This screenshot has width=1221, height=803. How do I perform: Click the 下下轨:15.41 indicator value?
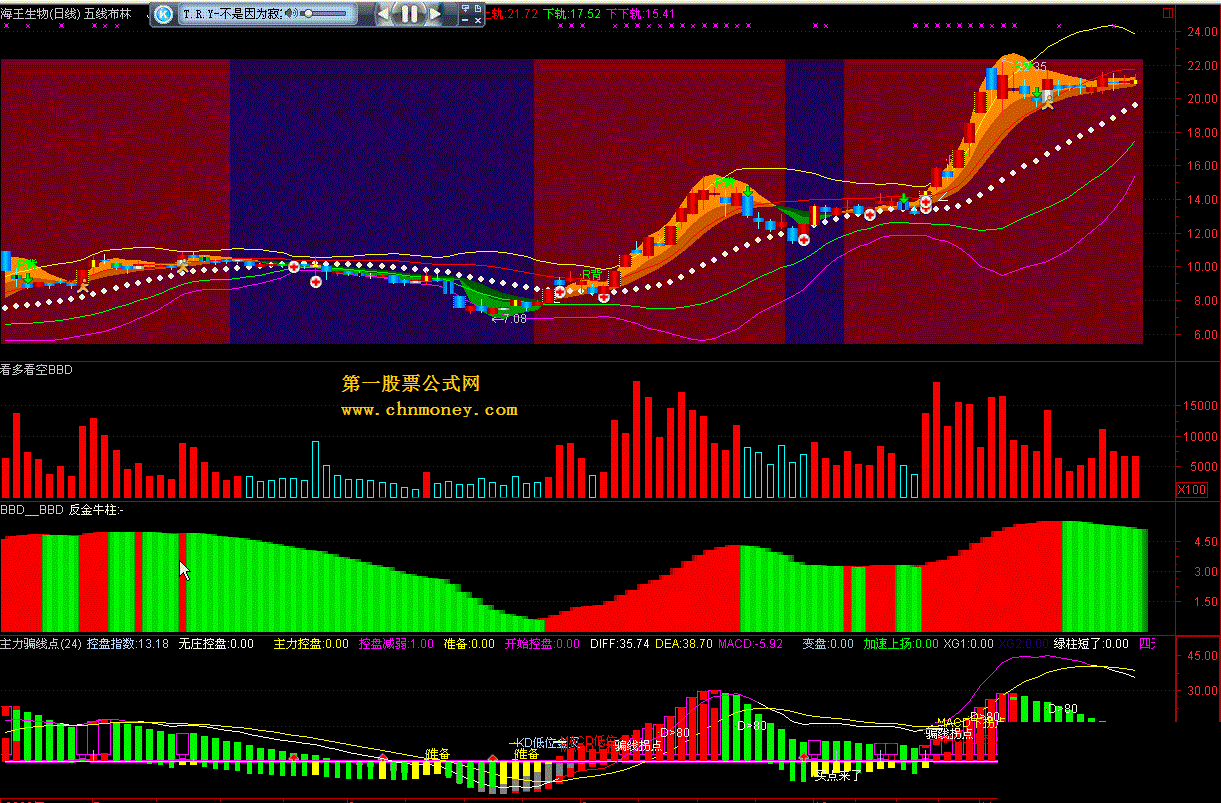click(641, 13)
